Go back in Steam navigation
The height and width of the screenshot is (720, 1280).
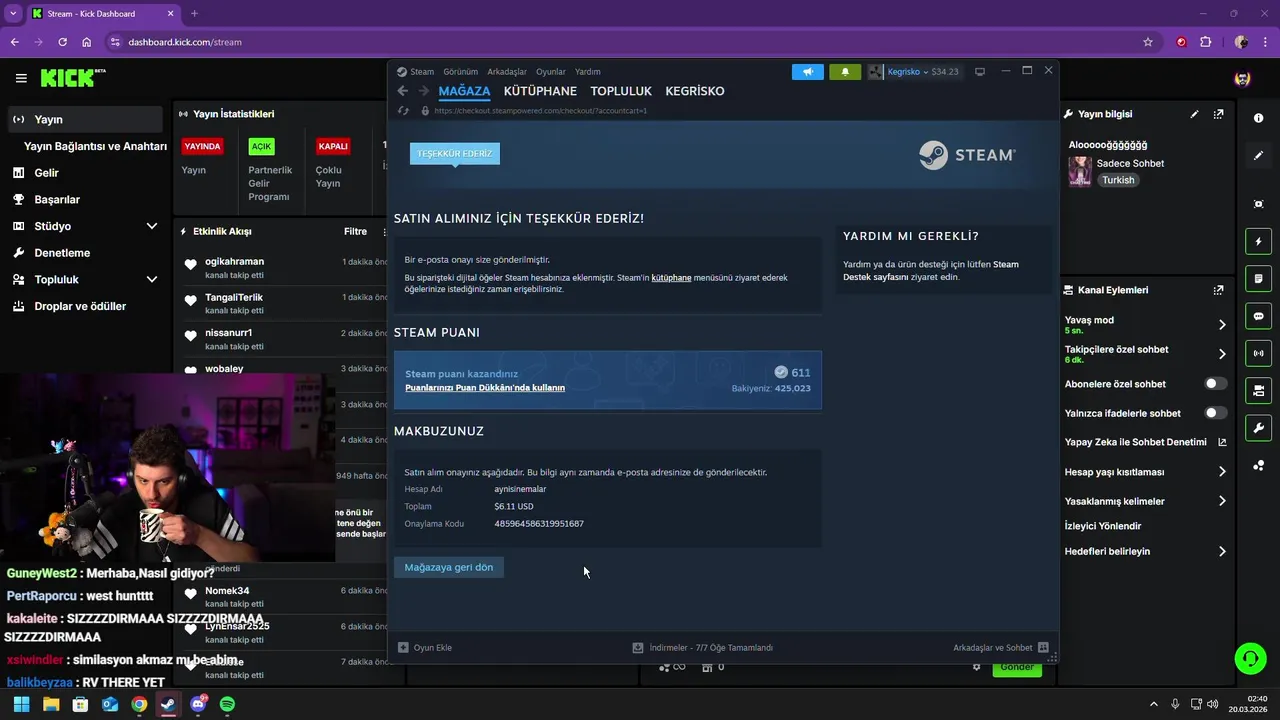[x=403, y=91]
